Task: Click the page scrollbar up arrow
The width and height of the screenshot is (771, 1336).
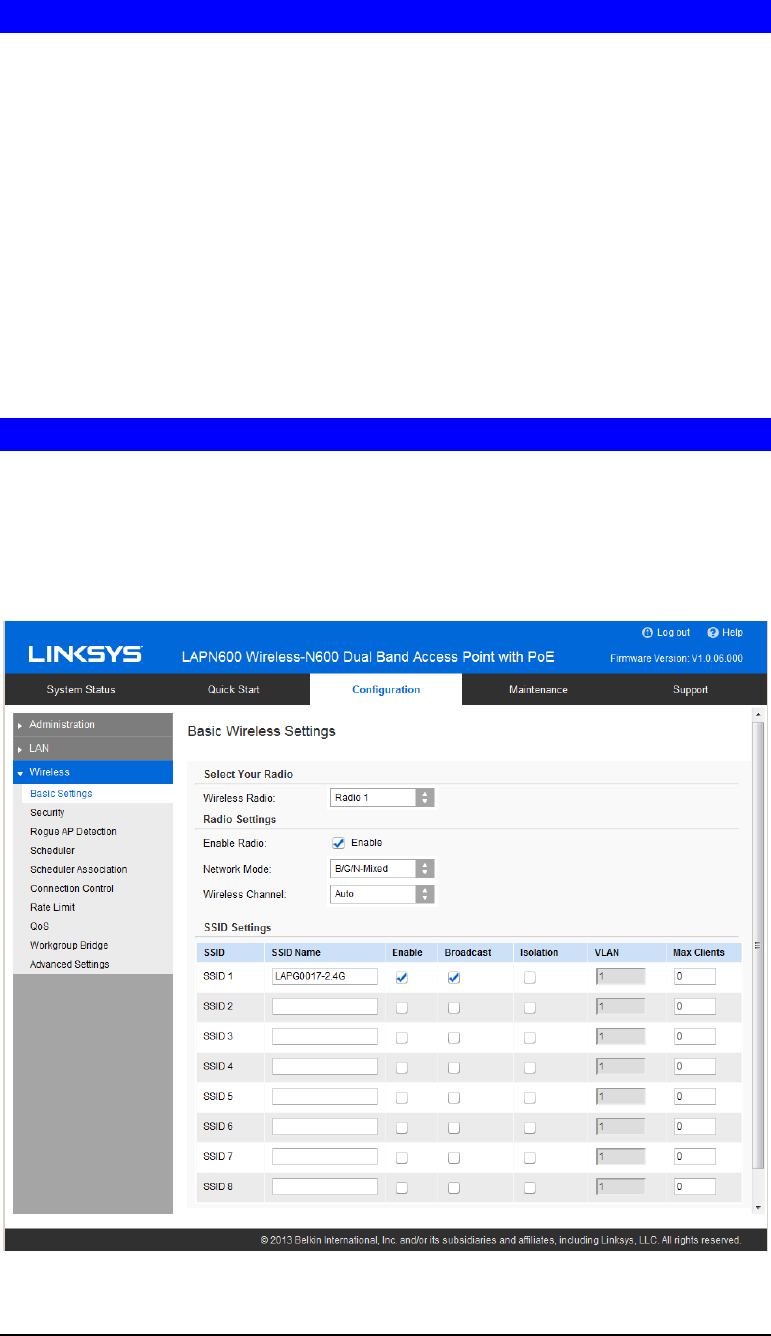Action: 759,716
